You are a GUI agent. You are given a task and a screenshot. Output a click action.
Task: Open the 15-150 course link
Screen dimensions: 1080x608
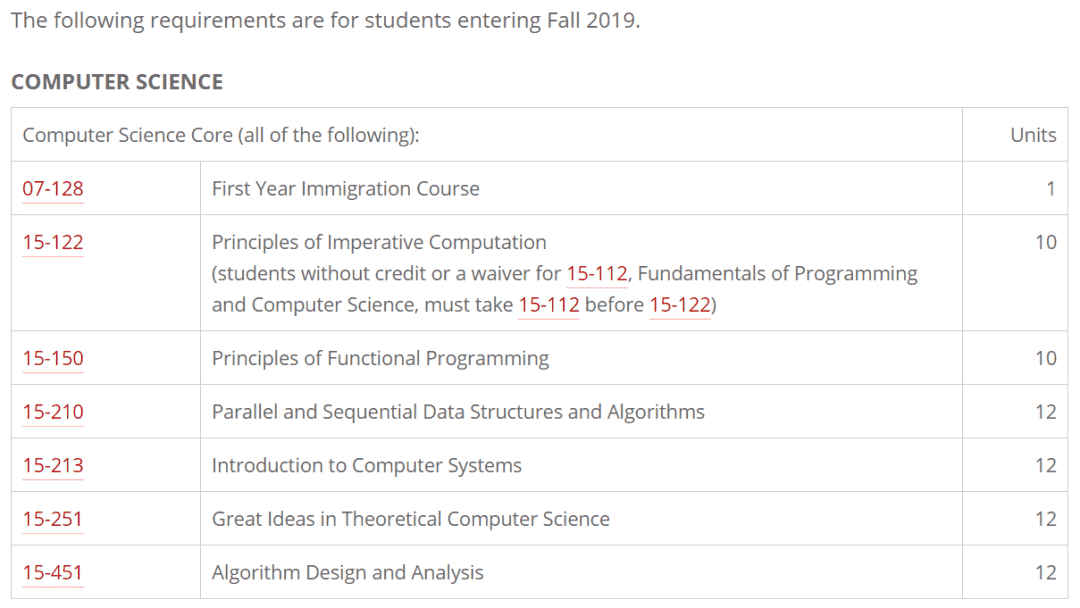pos(53,358)
